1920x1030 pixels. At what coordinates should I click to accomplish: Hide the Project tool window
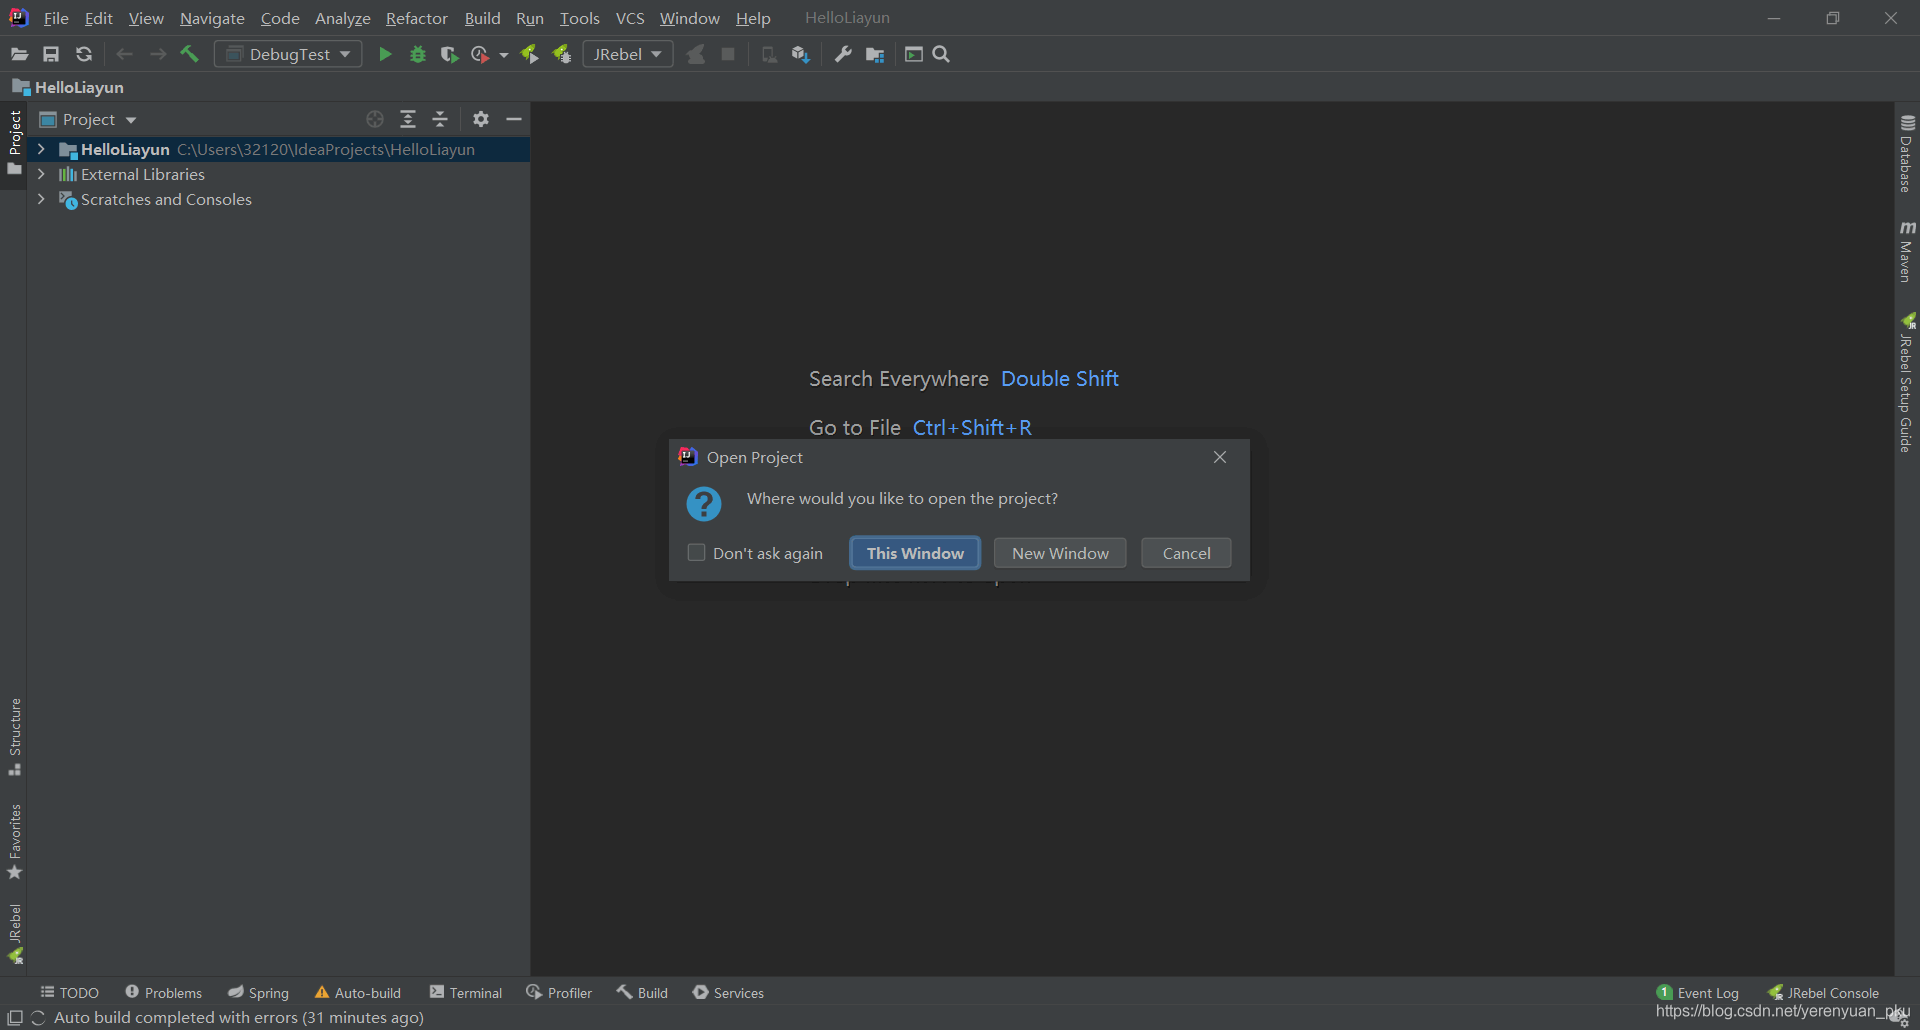514,119
